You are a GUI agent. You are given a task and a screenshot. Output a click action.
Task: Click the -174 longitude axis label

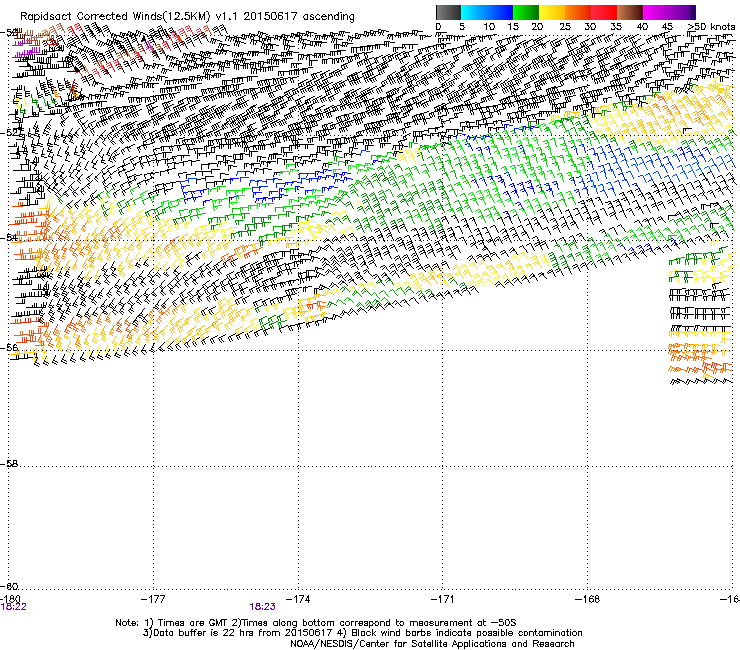click(x=298, y=599)
